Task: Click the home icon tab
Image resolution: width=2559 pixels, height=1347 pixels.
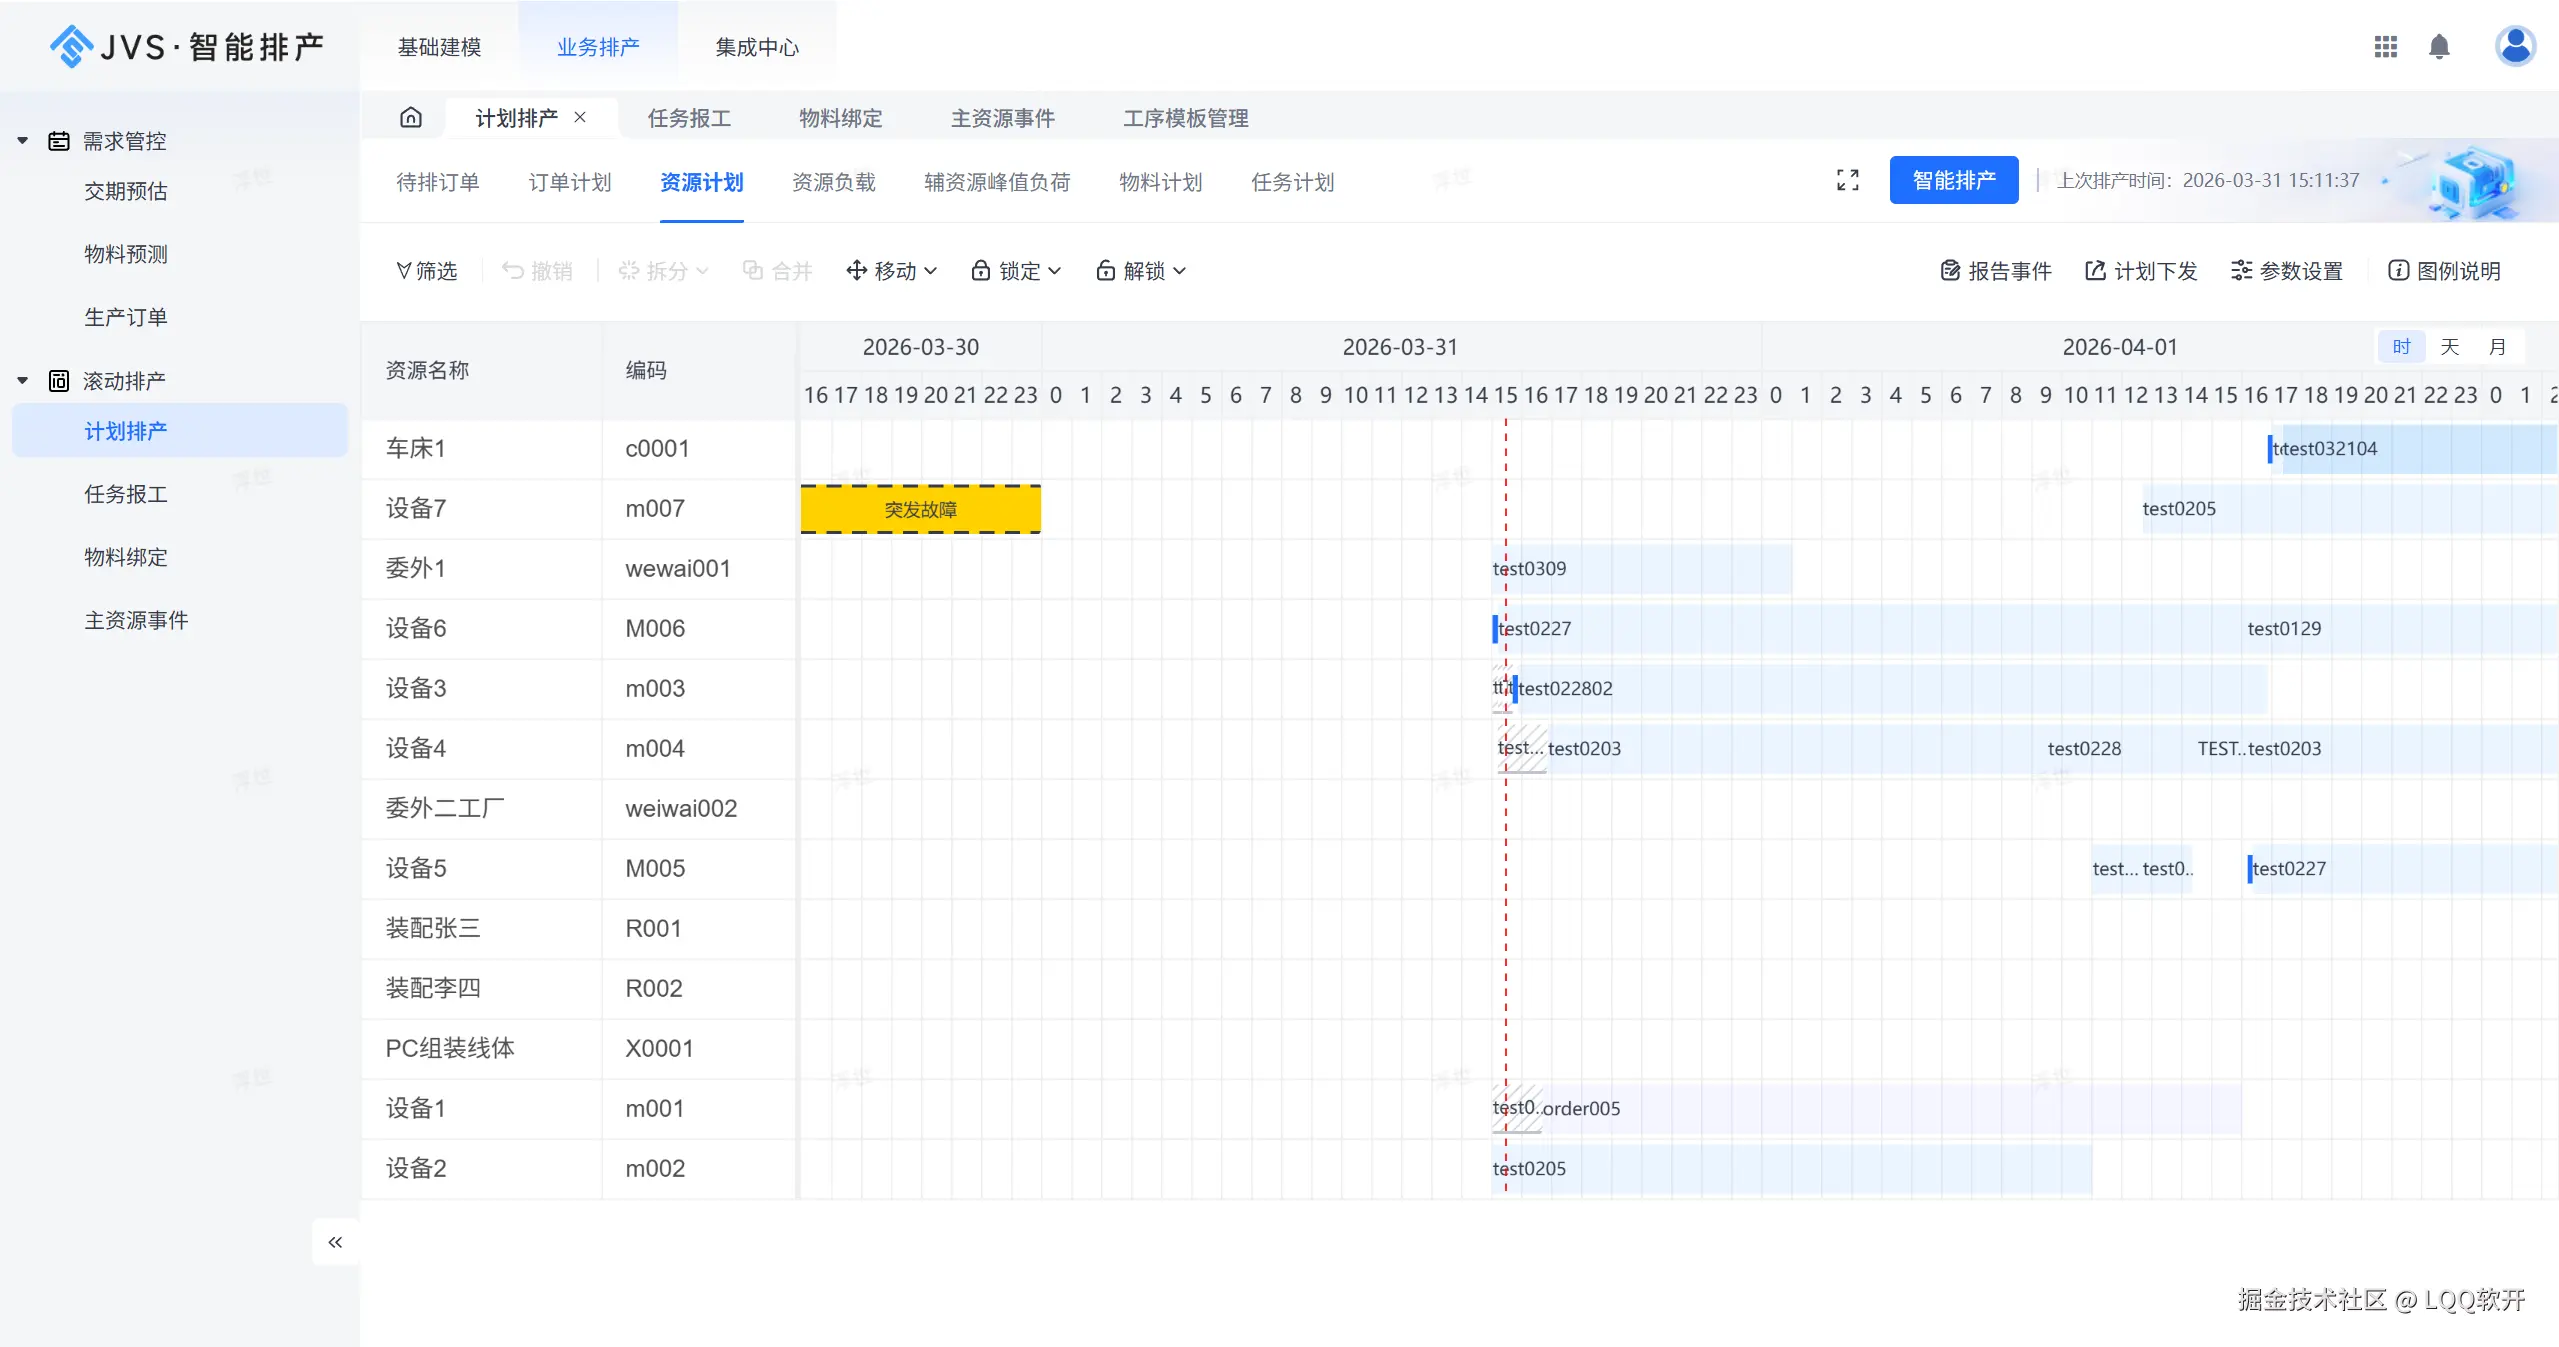Action: coord(411,118)
